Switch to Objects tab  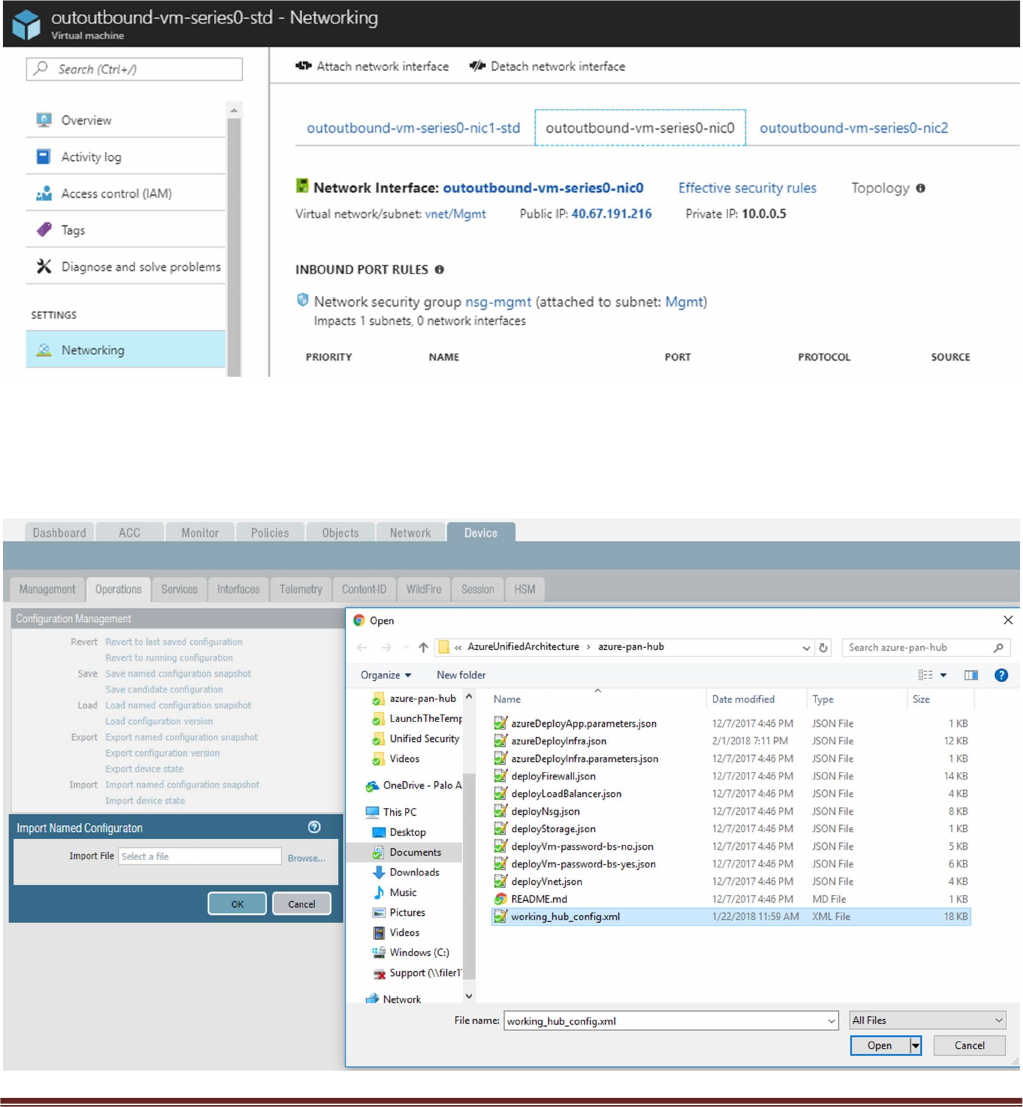340,532
